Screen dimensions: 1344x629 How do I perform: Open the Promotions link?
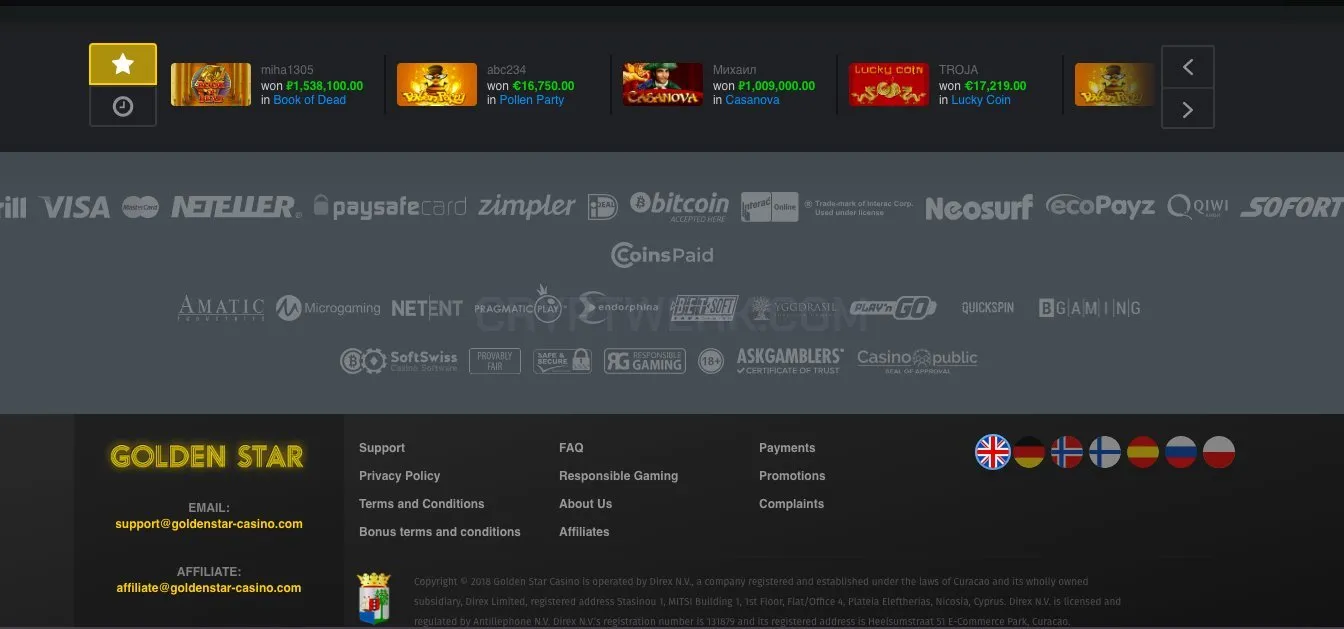pyautogui.click(x=792, y=476)
